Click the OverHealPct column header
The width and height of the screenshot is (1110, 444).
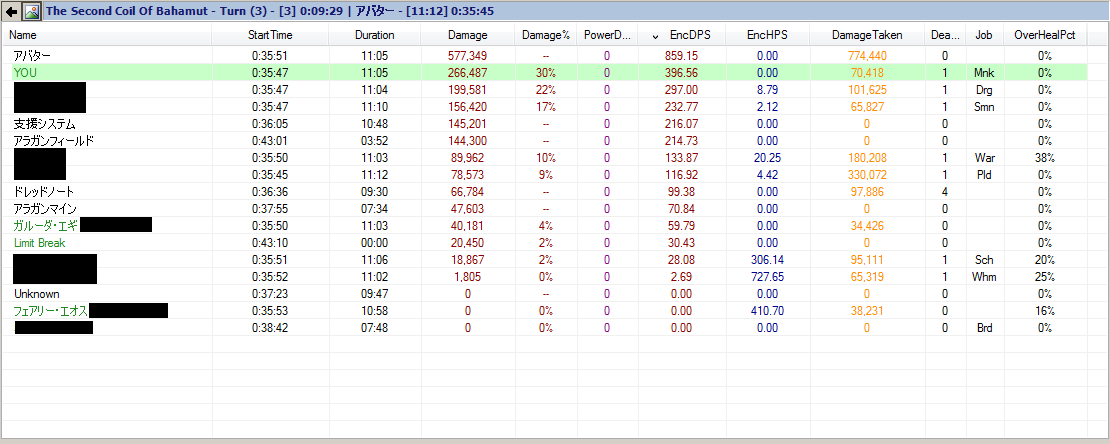[x=1044, y=35]
